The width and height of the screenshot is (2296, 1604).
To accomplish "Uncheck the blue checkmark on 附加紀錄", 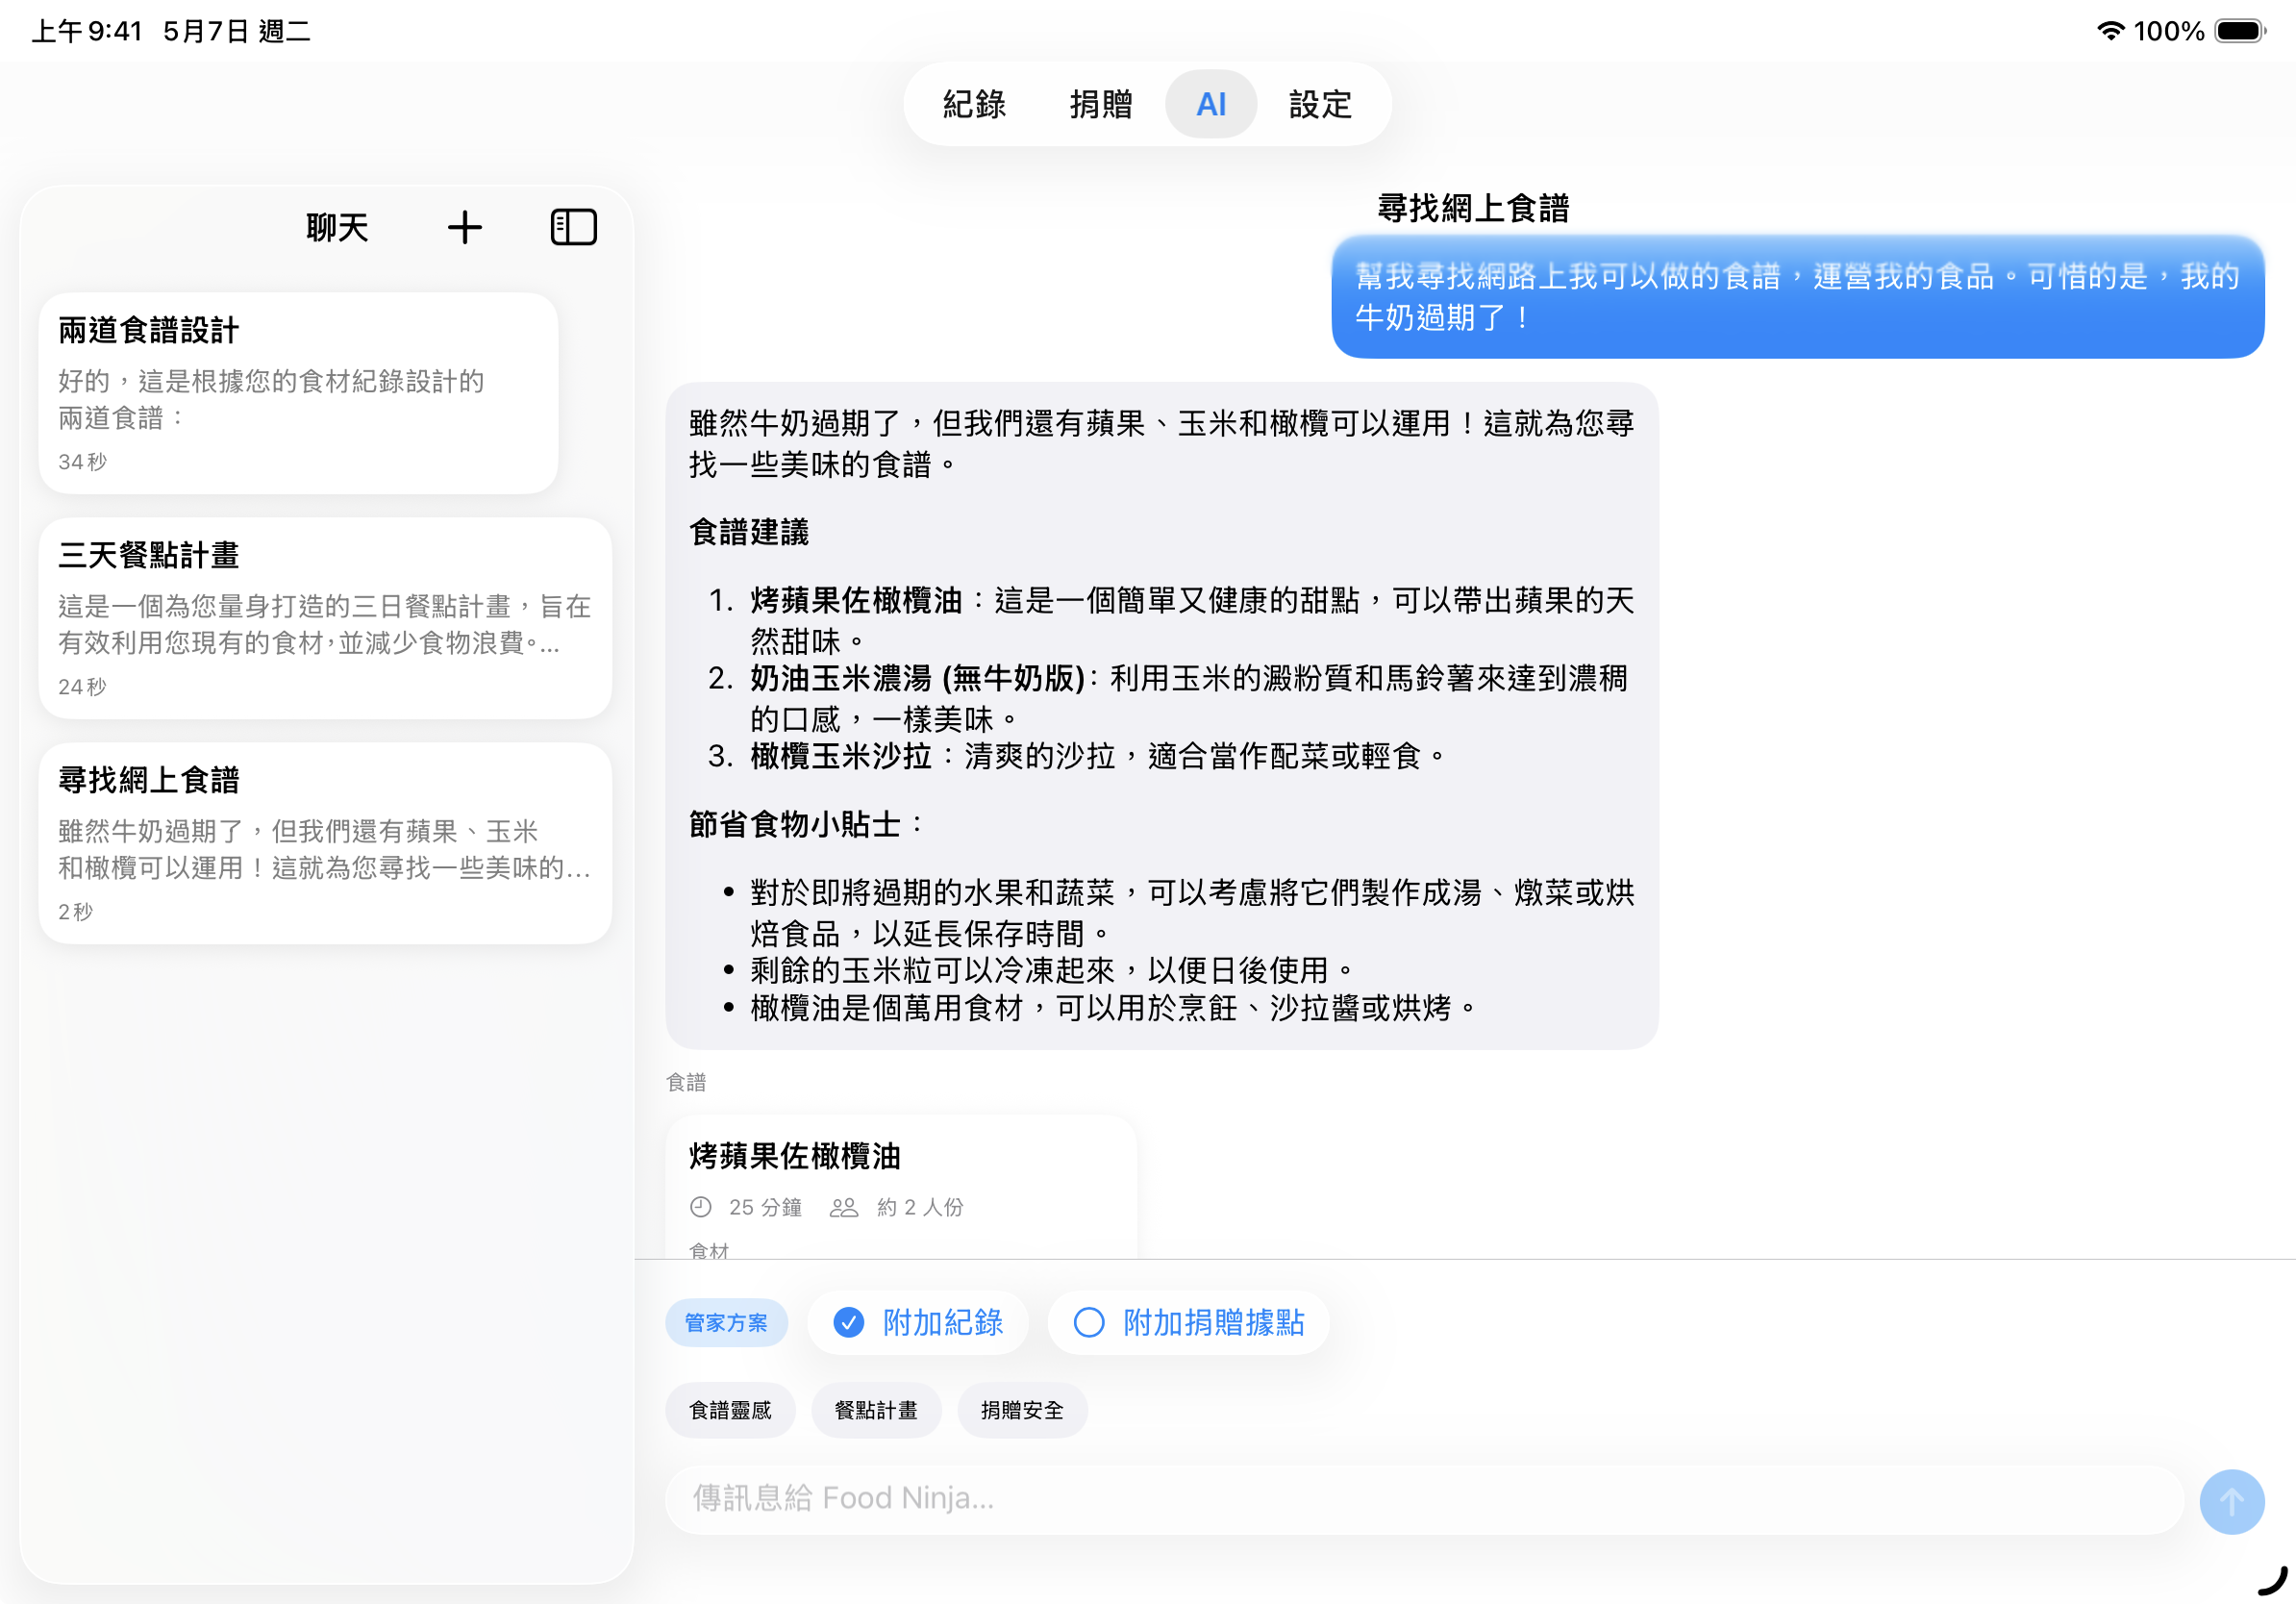I will (x=848, y=1322).
